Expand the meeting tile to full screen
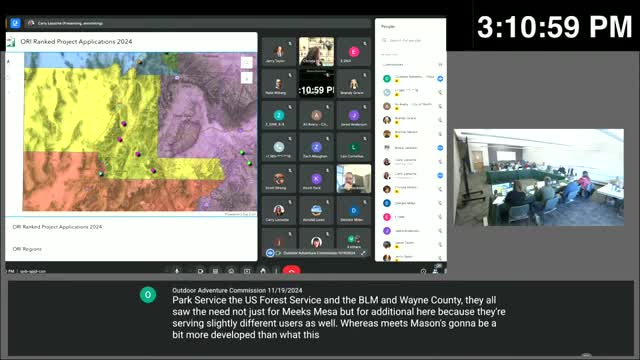Viewport: 640px width, 360px height. pos(363,253)
